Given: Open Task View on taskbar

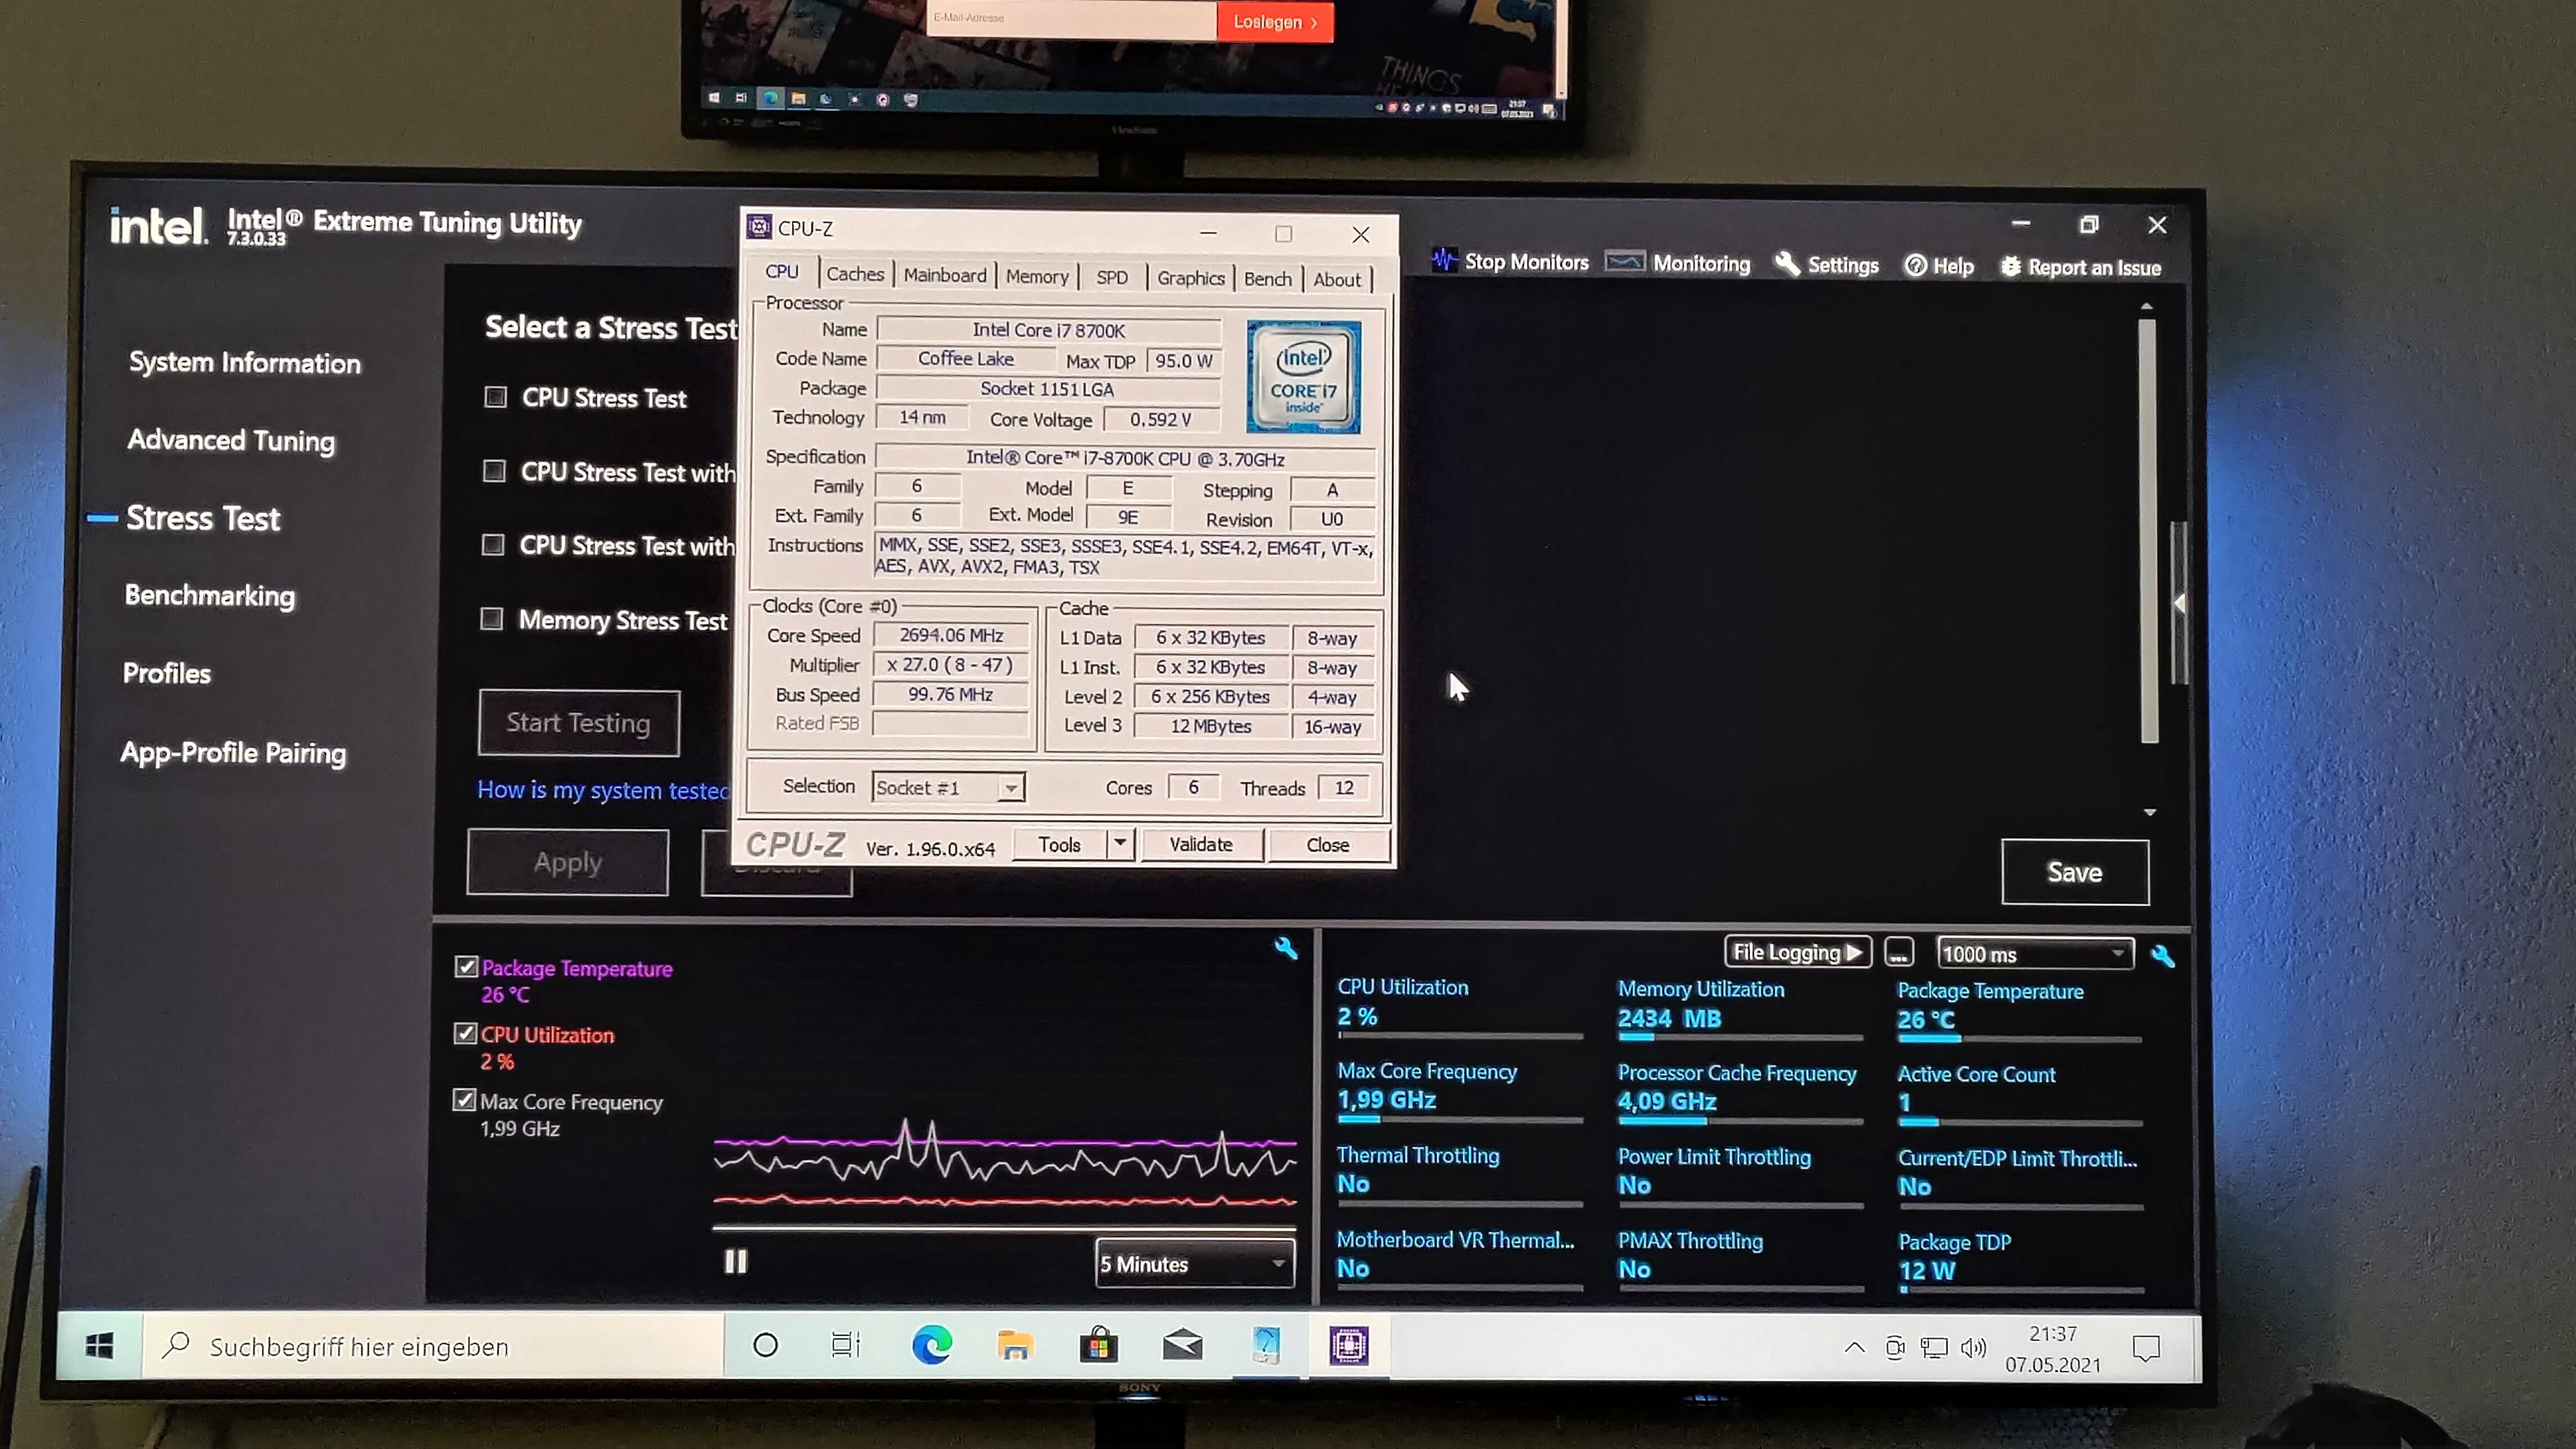Looking at the screenshot, I should click(846, 1346).
